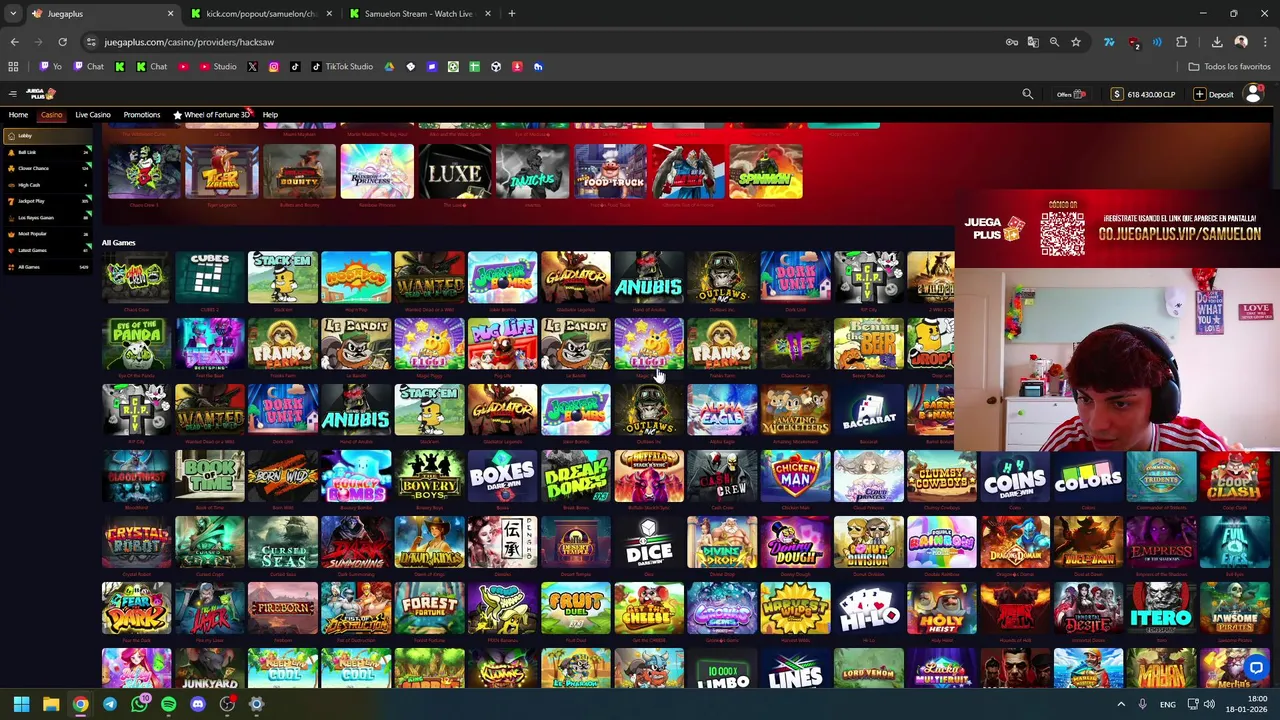Open the Todos los favoritos folder
Image resolution: width=1280 pixels, height=720 pixels.
1229,67
